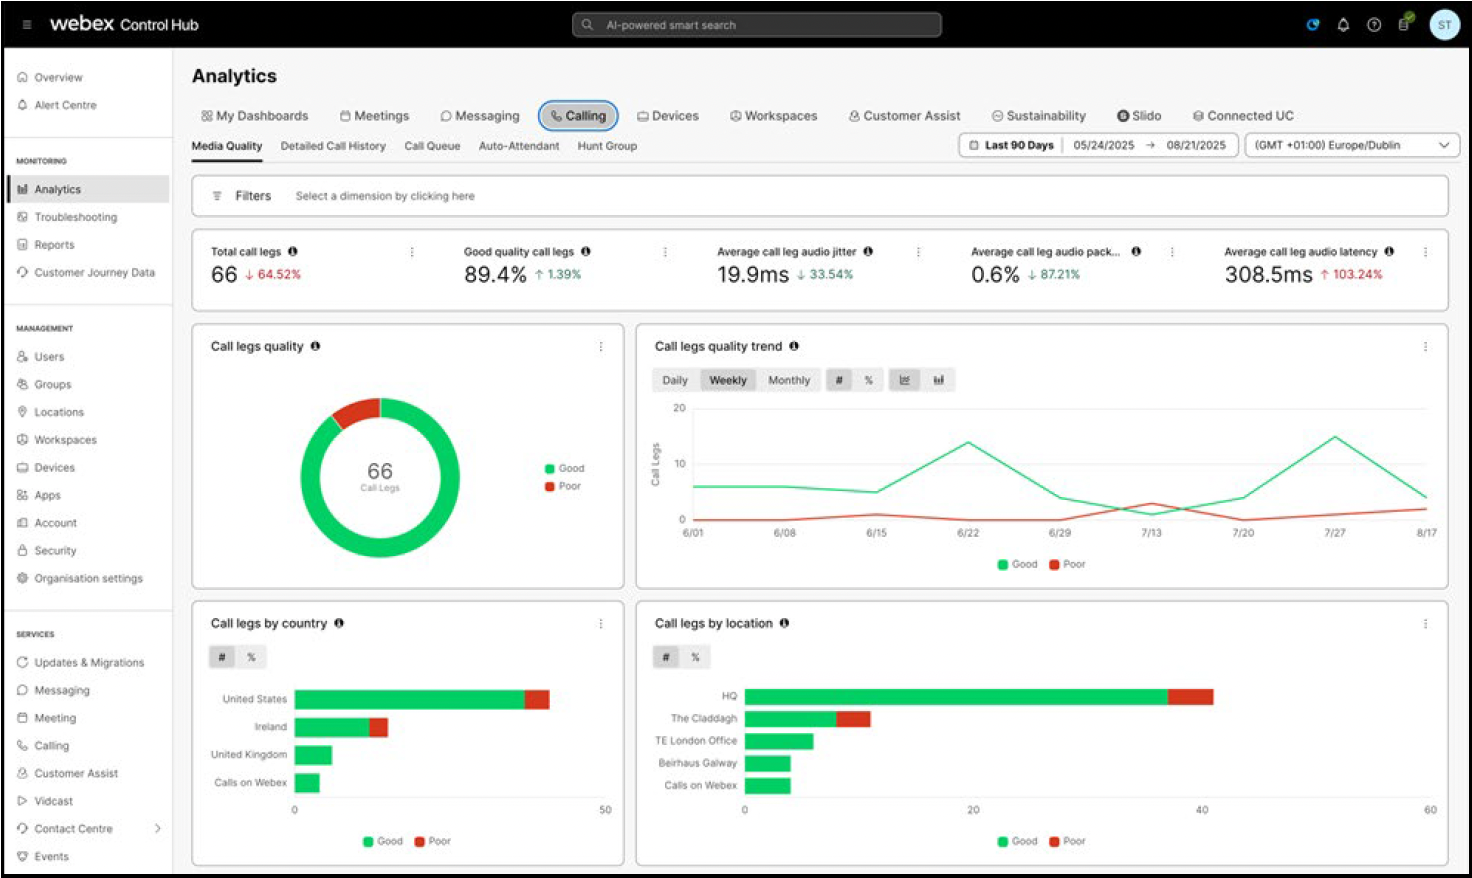
Task: Show info for Average call leg audio latency
Action: 1389,251
